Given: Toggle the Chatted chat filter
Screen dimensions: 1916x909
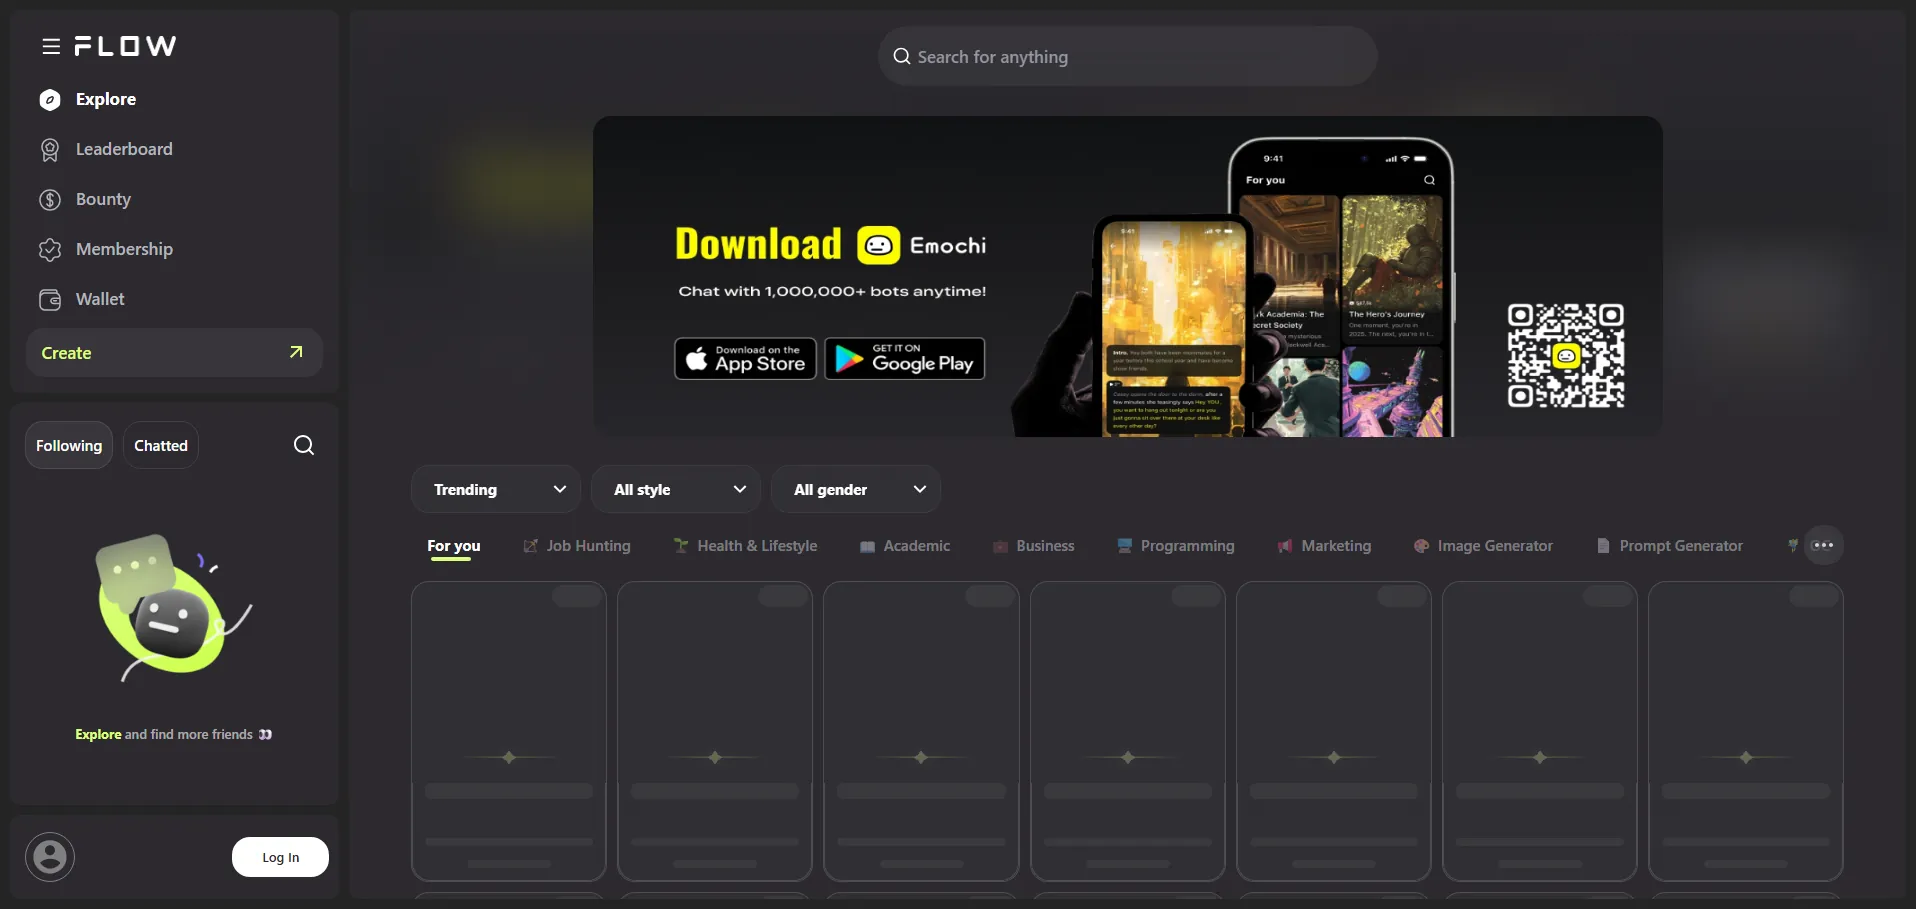Looking at the screenshot, I should [x=161, y=445].
